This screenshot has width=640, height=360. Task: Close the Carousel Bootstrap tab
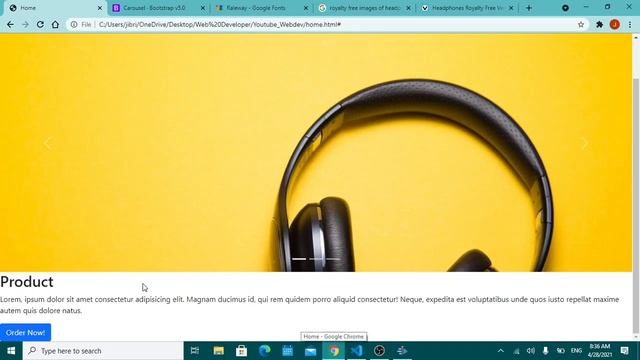coord(203,8)
